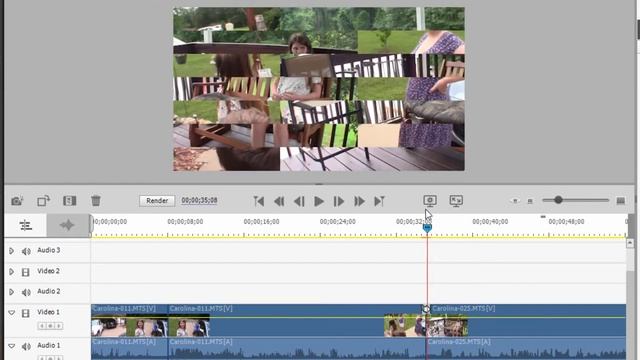This screenshot has height=360, width=640.
Task: Click the fit timeline small icon
Action: [530, 201]
